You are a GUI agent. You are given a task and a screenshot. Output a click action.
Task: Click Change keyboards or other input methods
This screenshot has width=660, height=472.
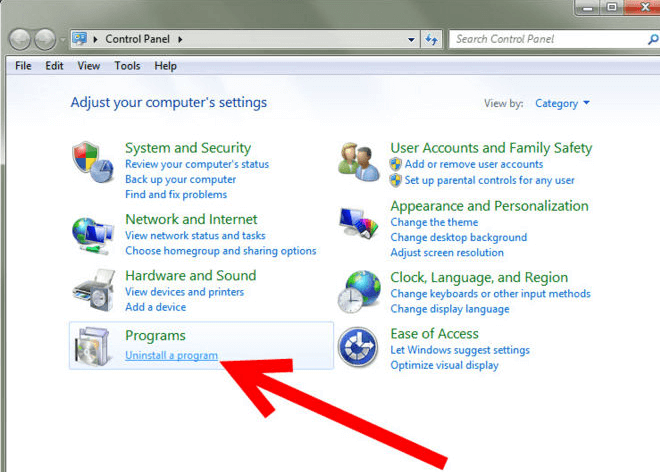tap(490, 293)
